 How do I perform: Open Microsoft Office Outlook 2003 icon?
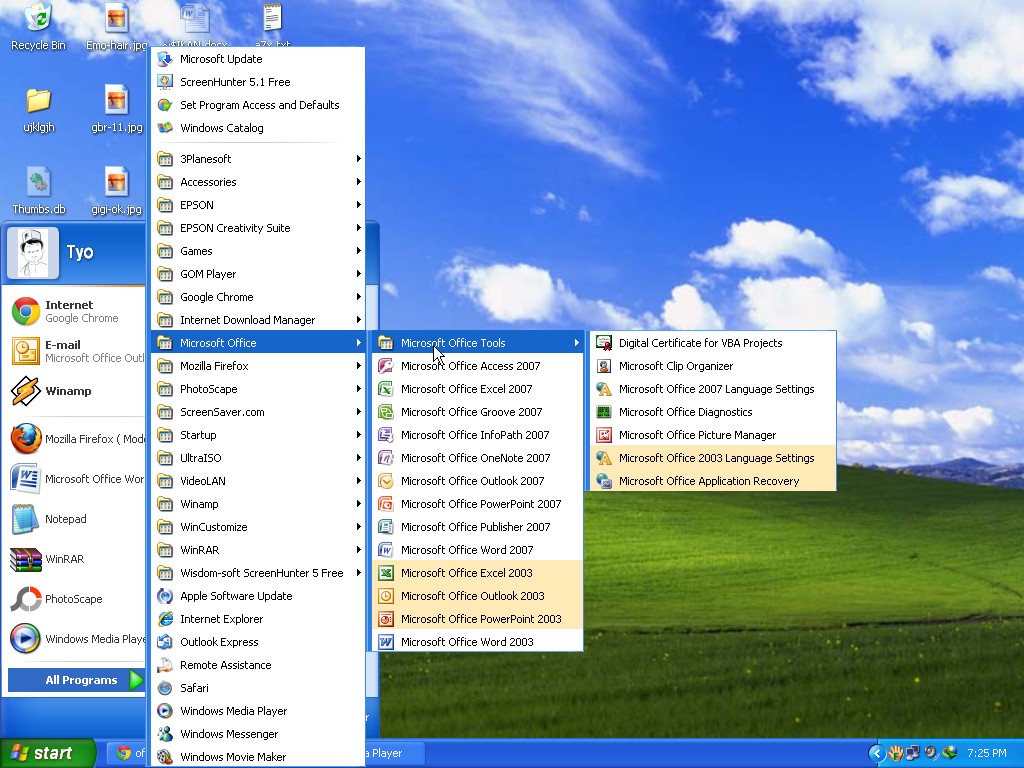386,596
